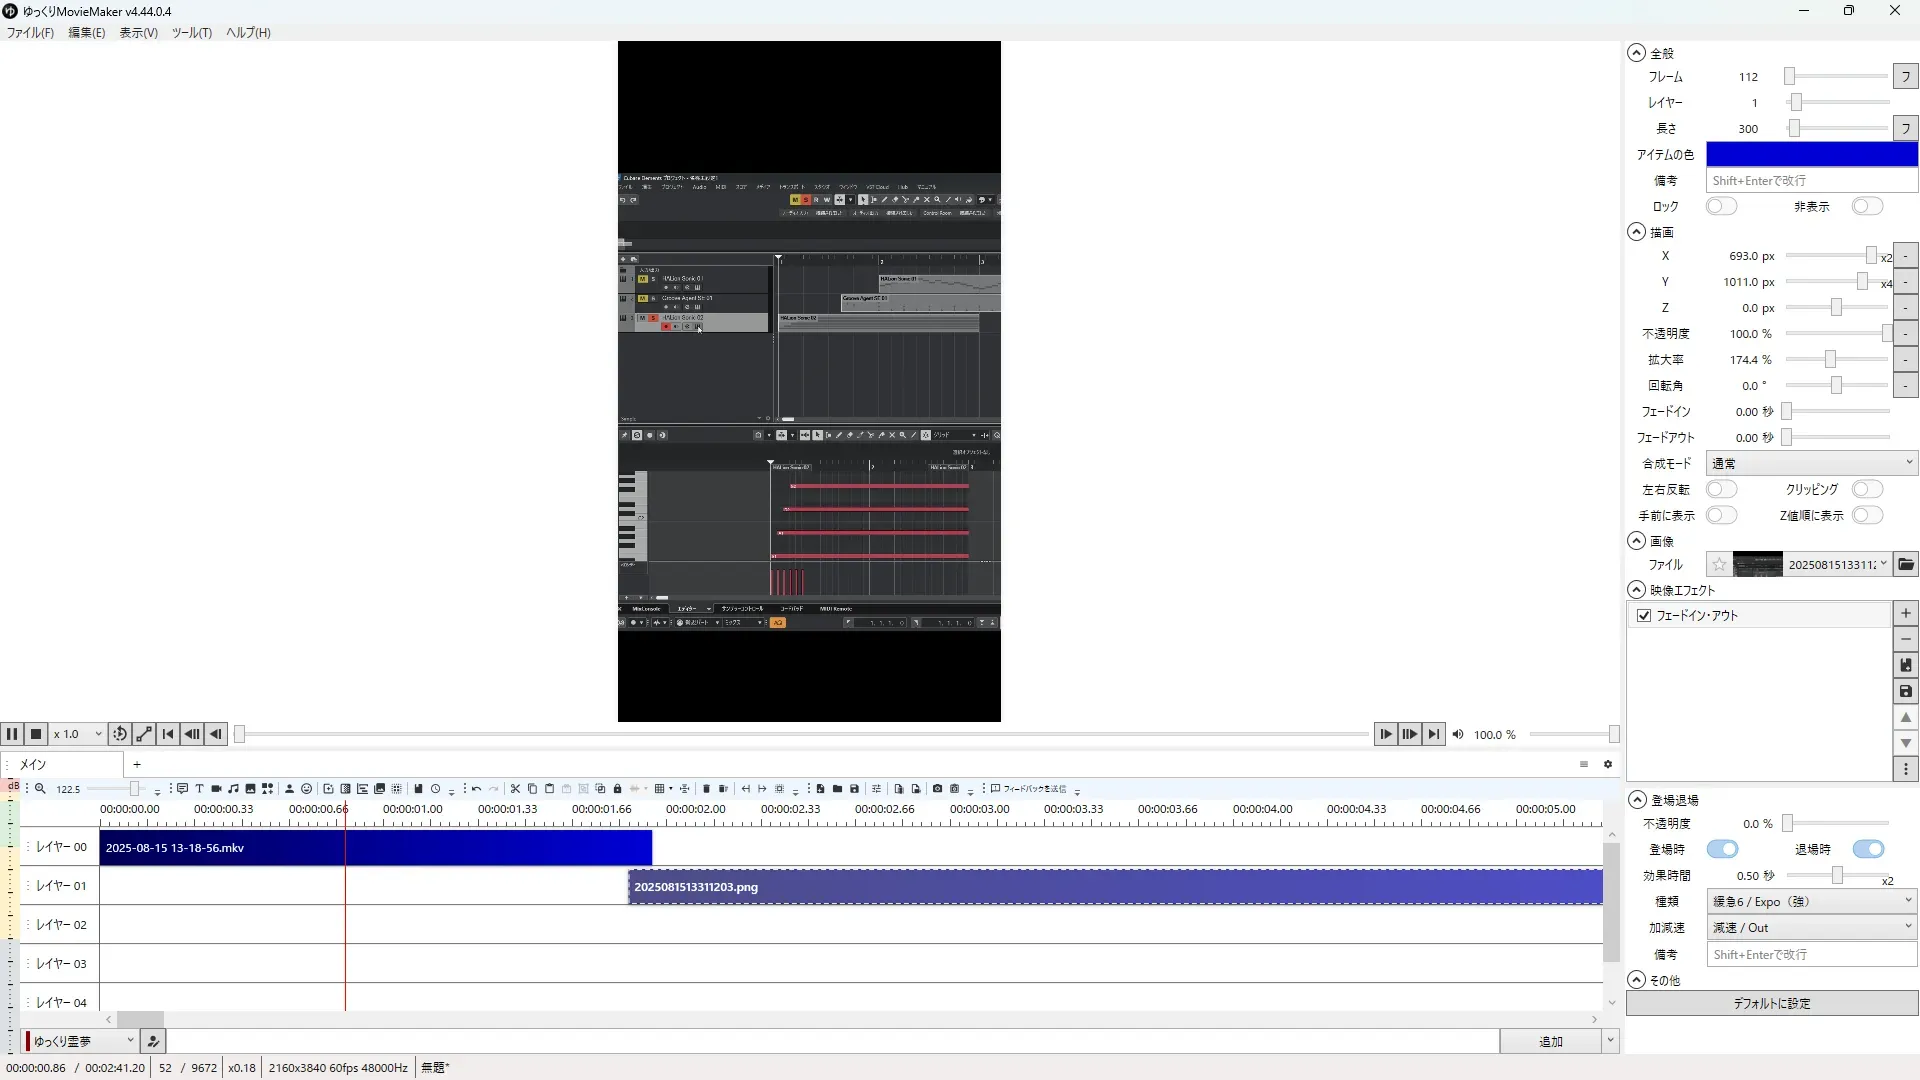Uncheck the フェードイン・アウト effect checkbox
Screen dimensions: 1920x1080
1644,616
